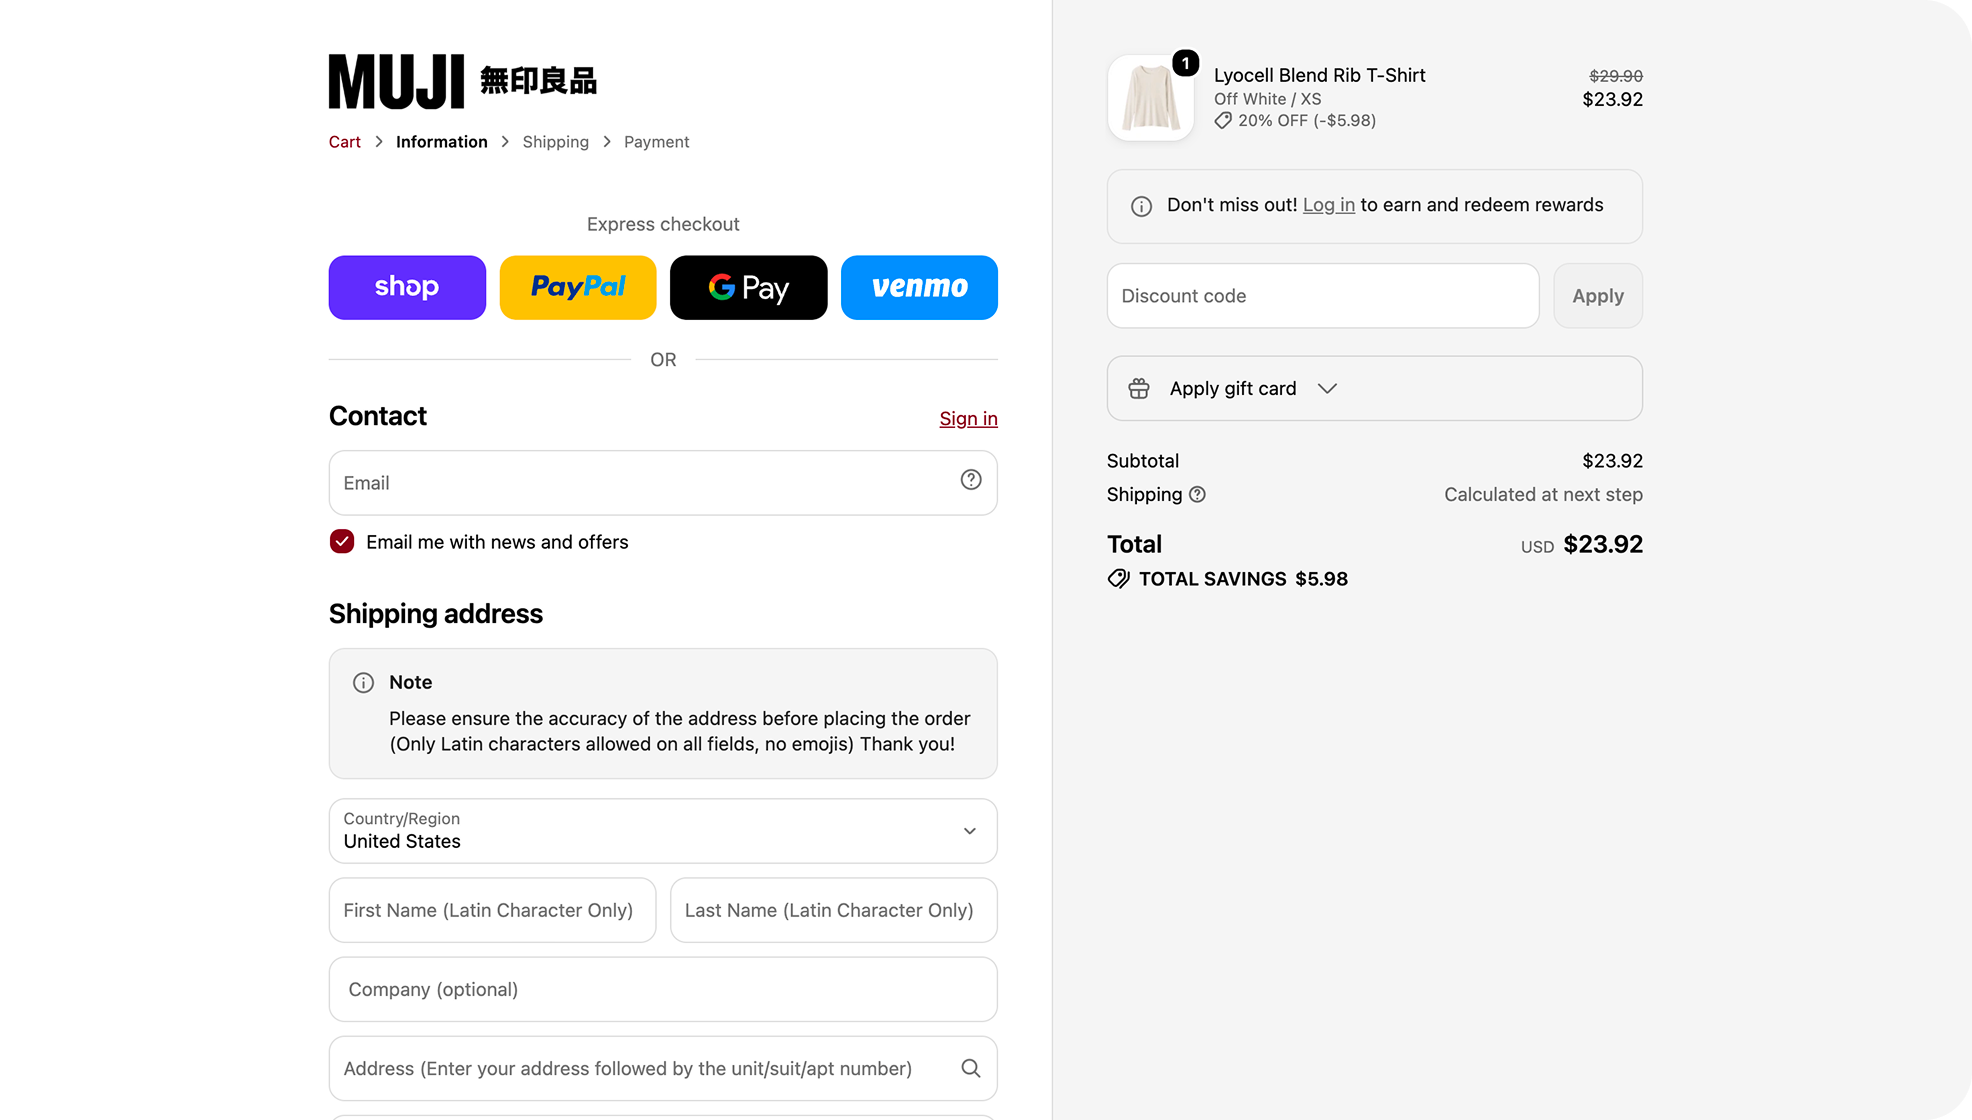Focus the Address input field
This screenshot has height=1120, width=1972.
(663, 1068)
